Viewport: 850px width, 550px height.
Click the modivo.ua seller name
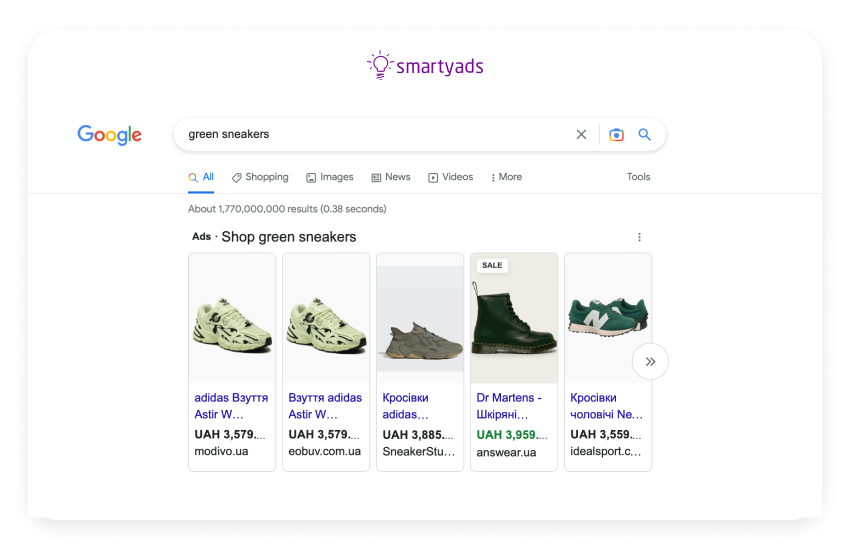221,451
